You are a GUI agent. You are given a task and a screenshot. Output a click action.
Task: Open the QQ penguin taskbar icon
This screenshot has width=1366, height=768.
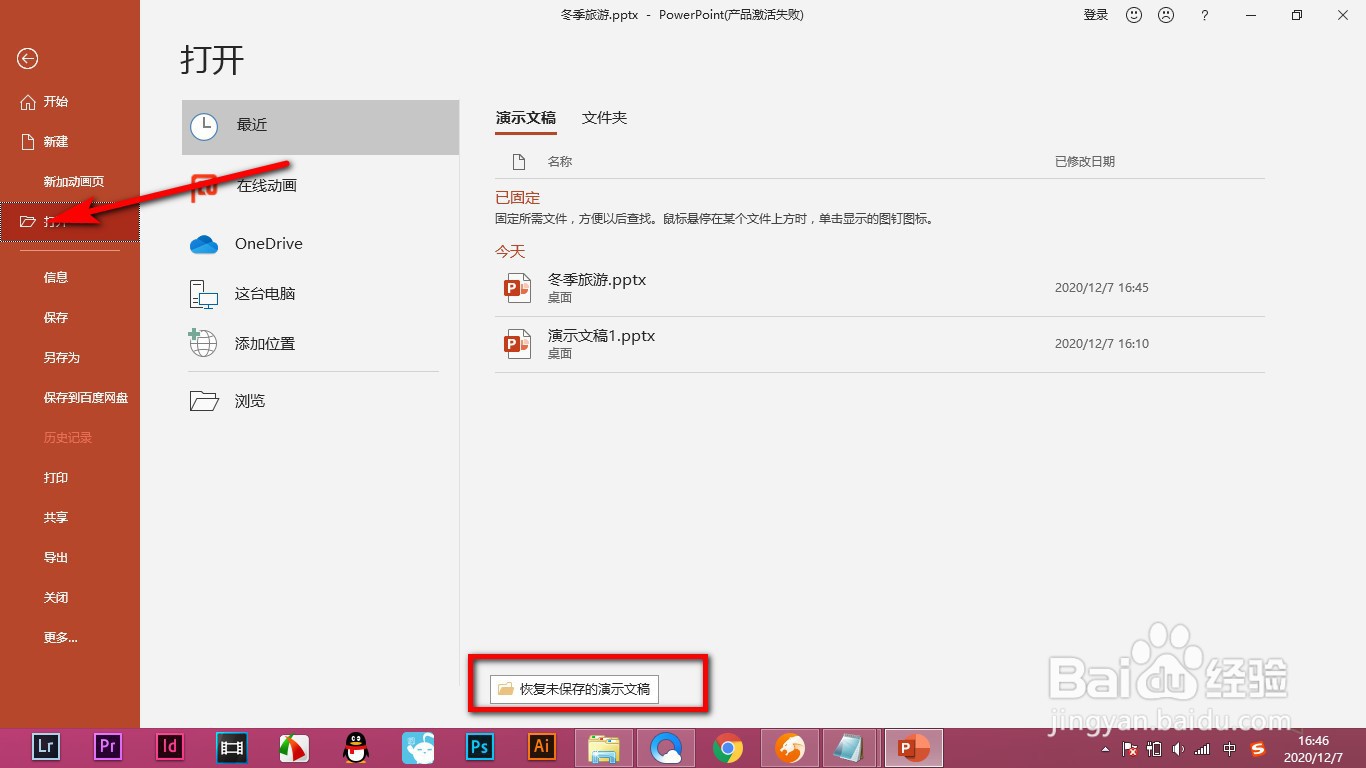click(x=355, y=748)
